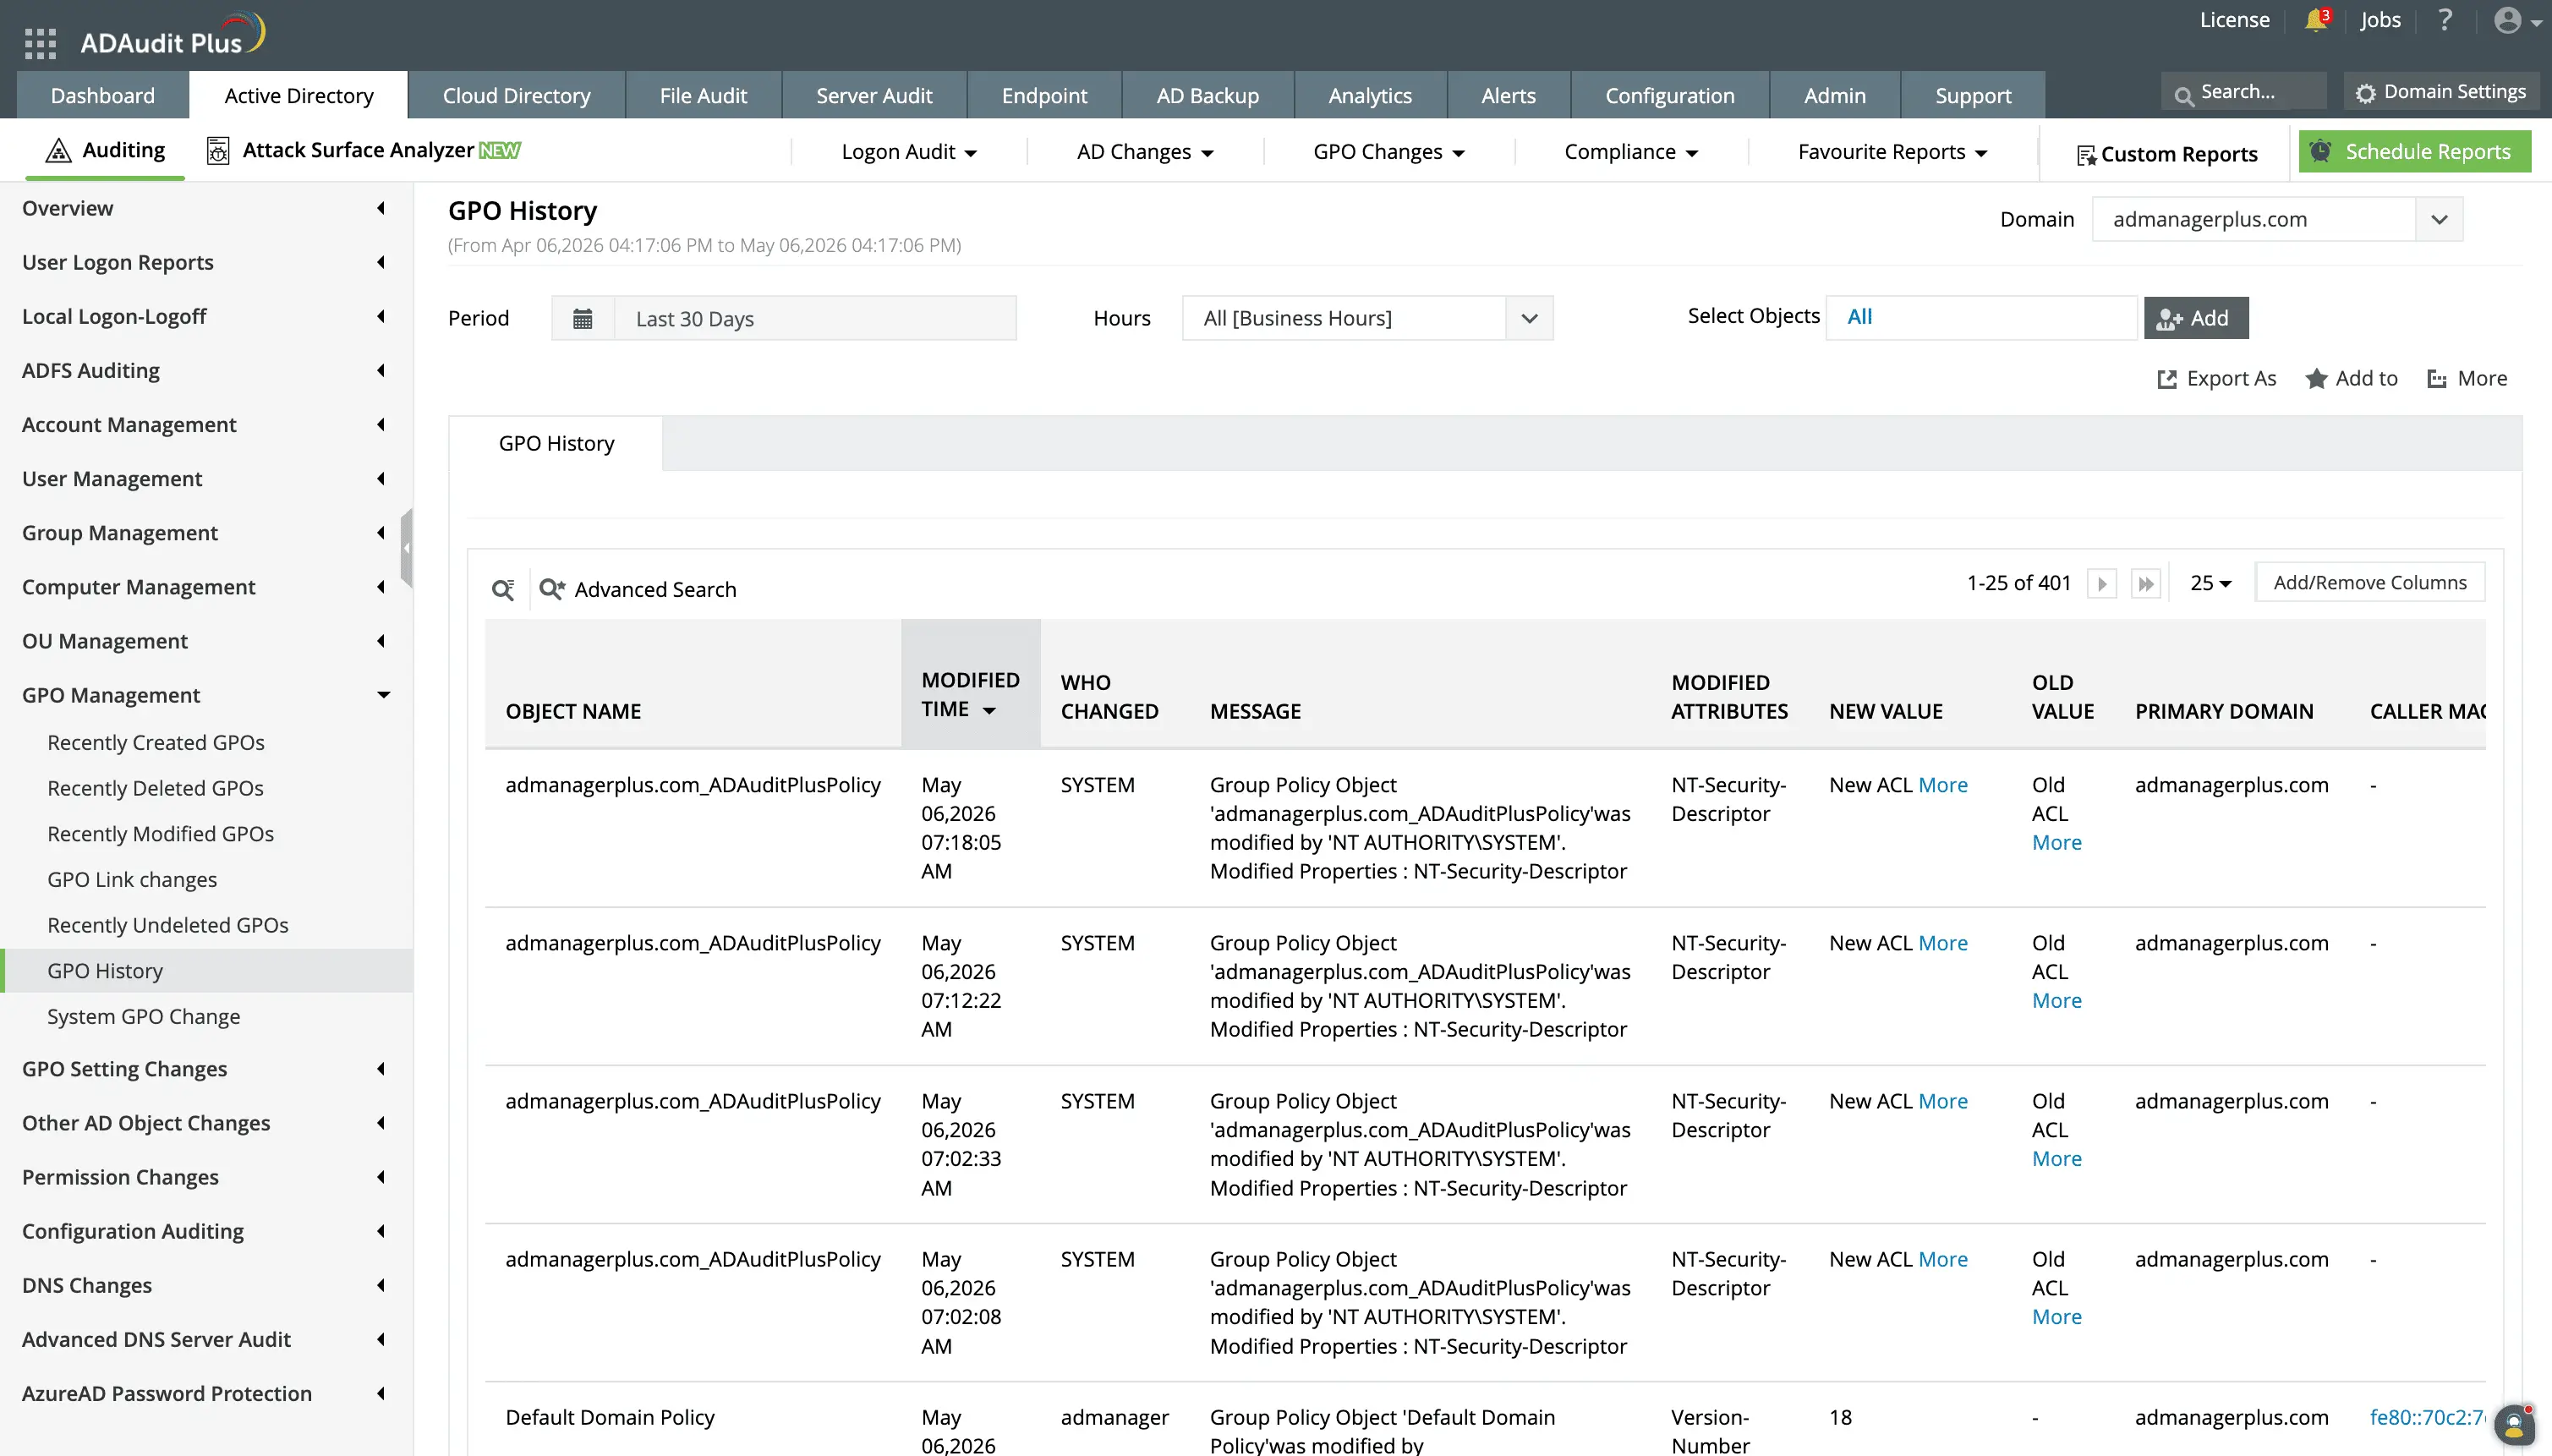Switch to Server Audit tab

874,95
